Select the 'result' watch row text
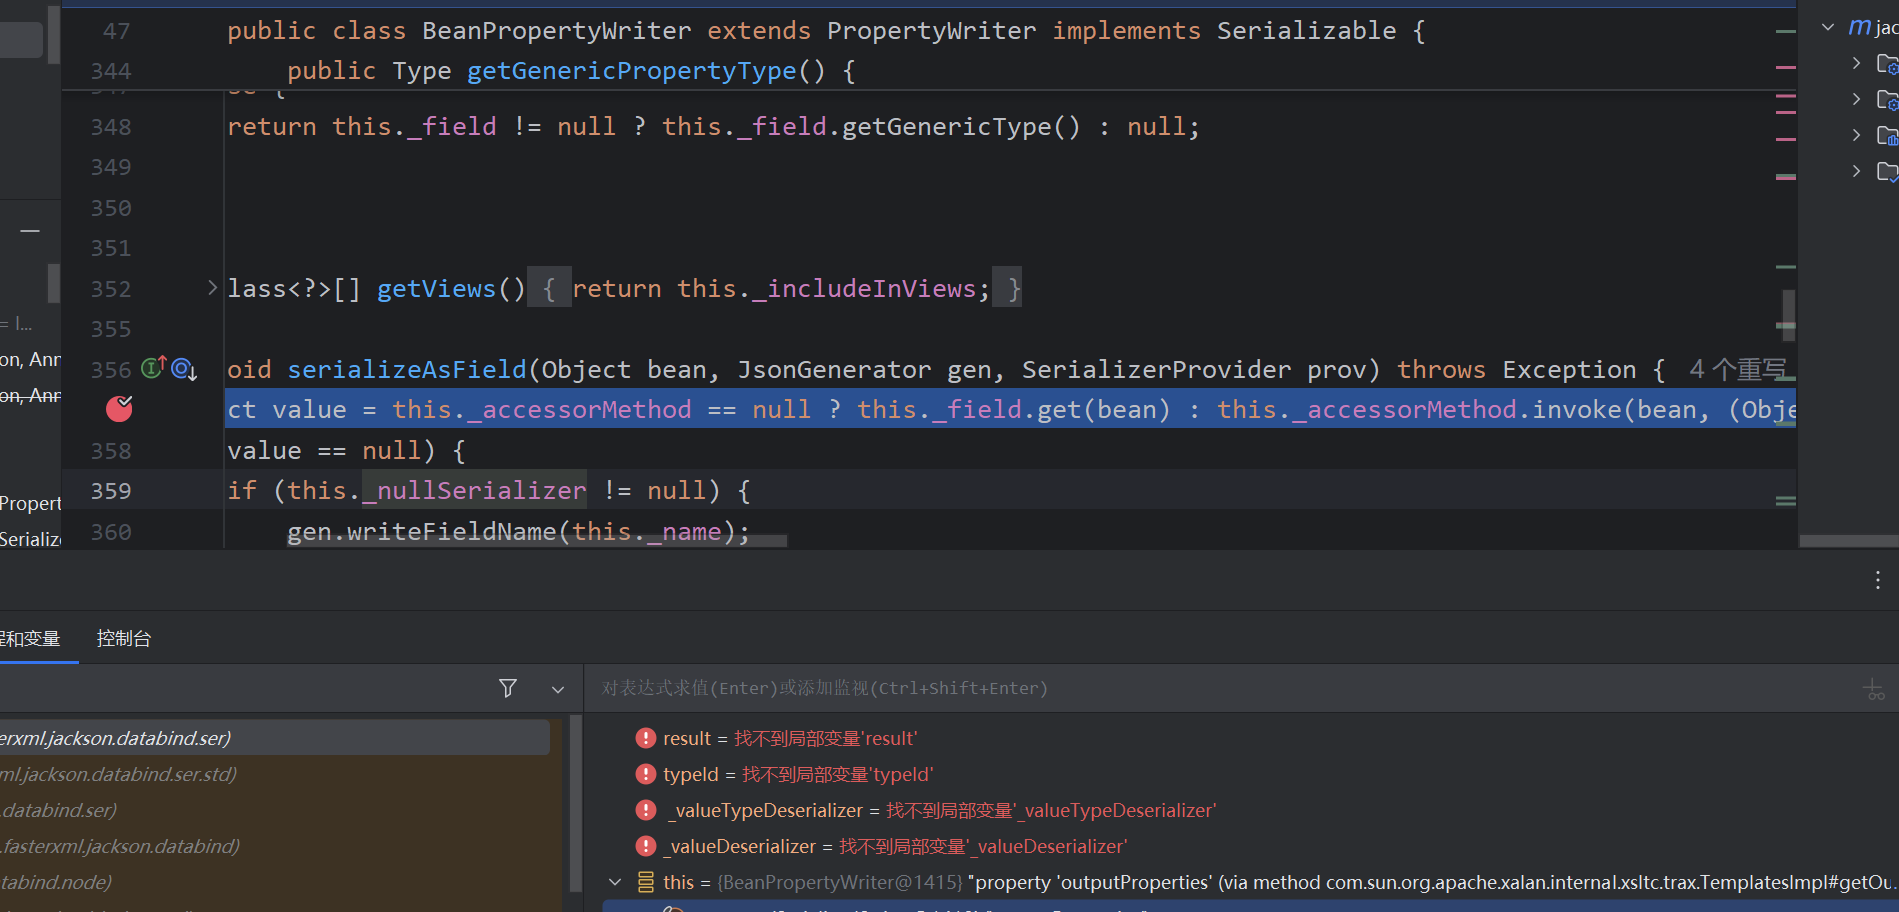This screenshot has width=1899, height=912. tap(790, 738)
